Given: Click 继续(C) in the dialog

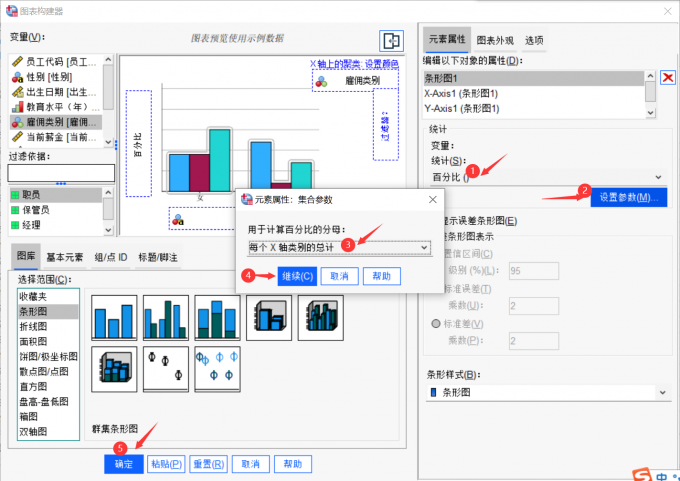Looking at the screenshot, I should pyautogui.click(x=297, y=276).
